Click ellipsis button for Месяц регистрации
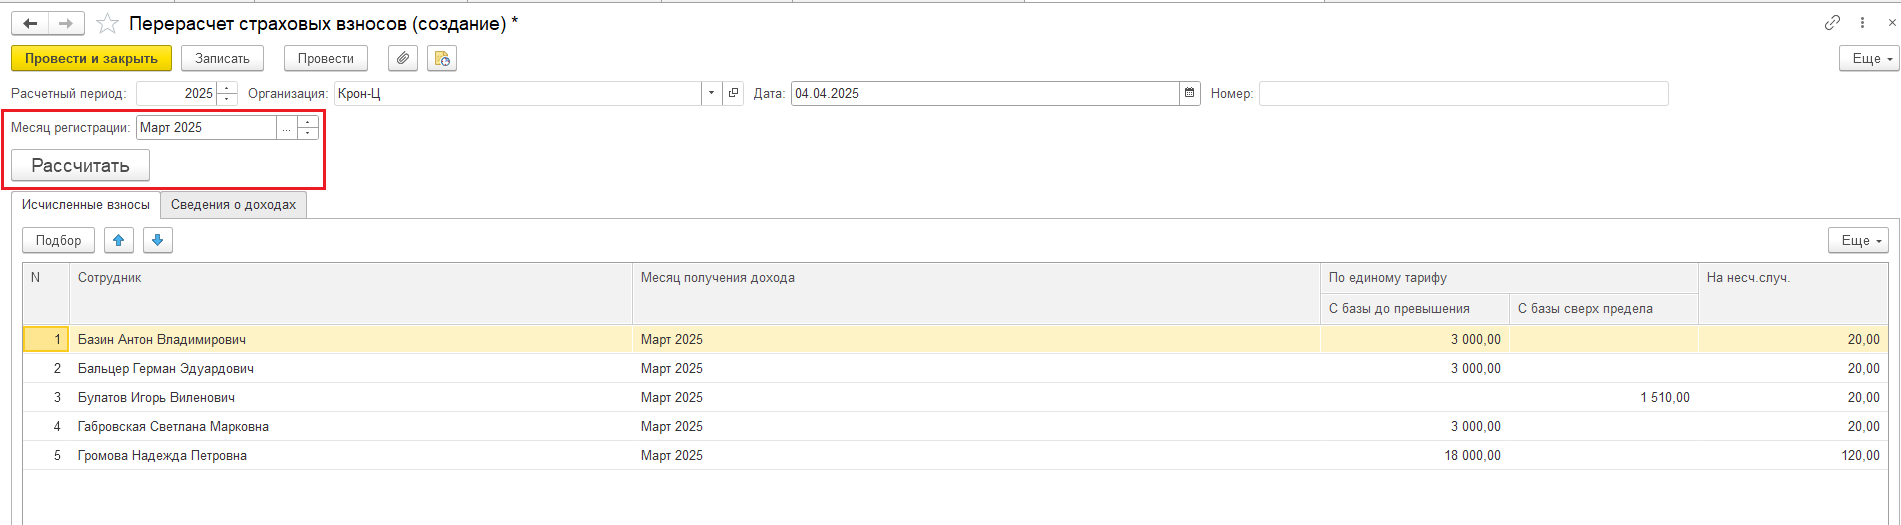The width and height of the screenshot is (1901, 525). (286, 128)
